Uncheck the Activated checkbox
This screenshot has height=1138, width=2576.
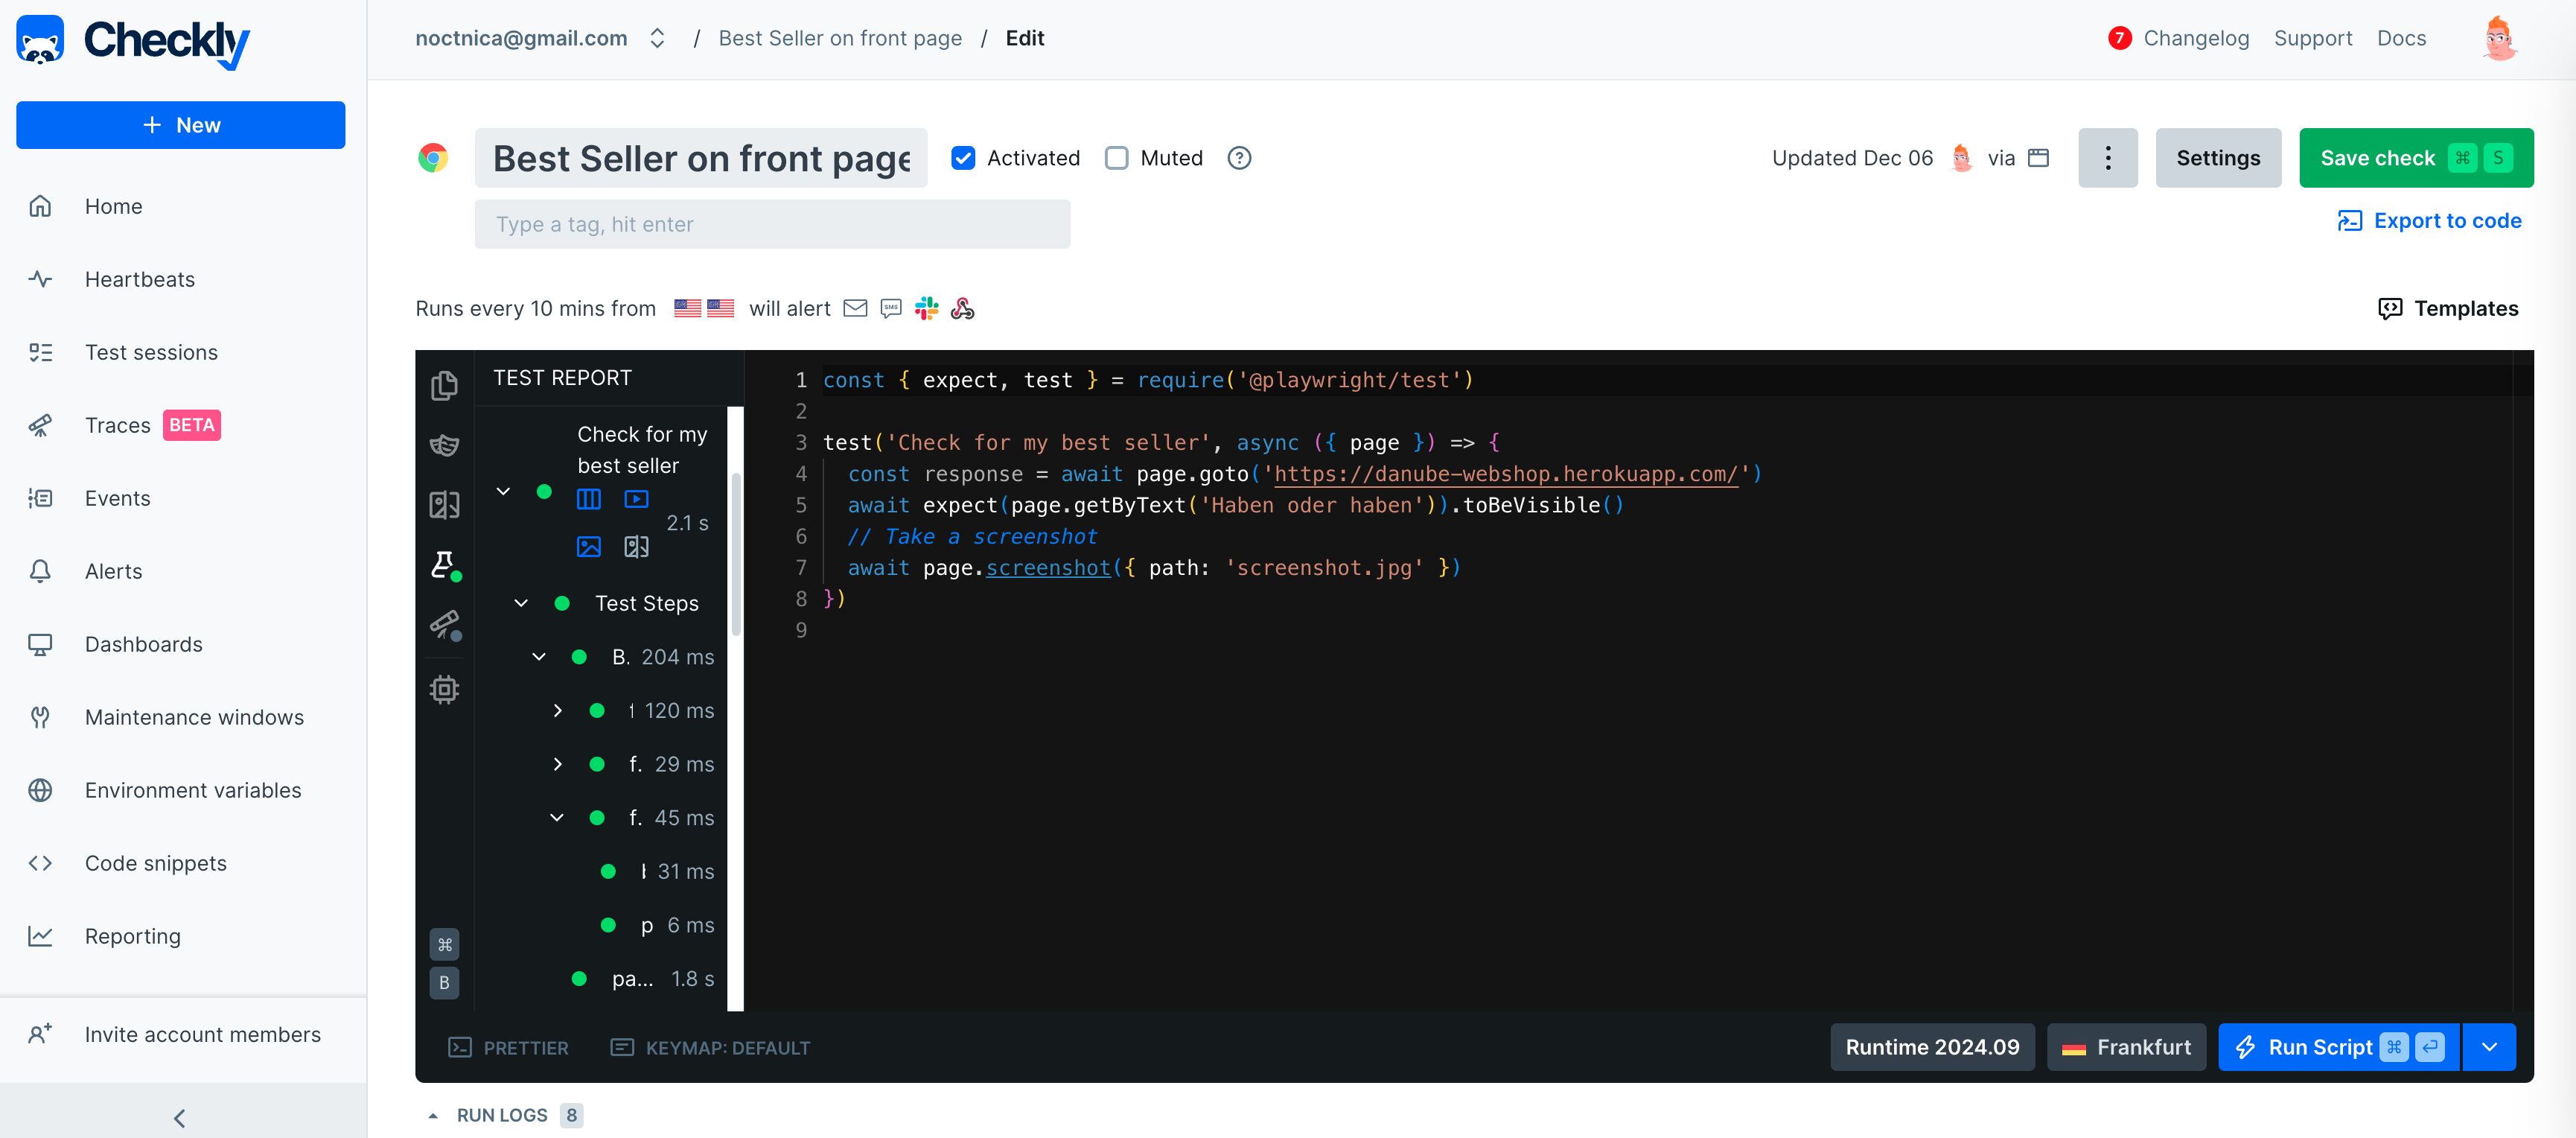(962, 157)
